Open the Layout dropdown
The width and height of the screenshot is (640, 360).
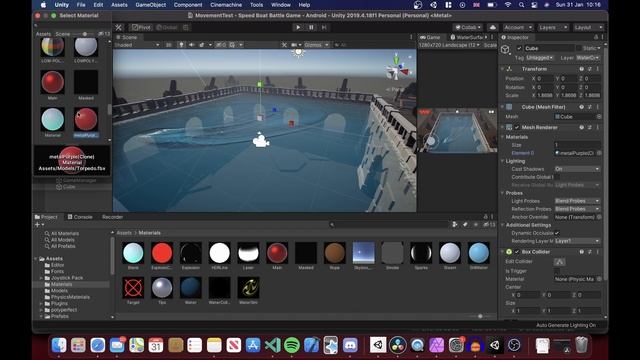tap(588, 27)
